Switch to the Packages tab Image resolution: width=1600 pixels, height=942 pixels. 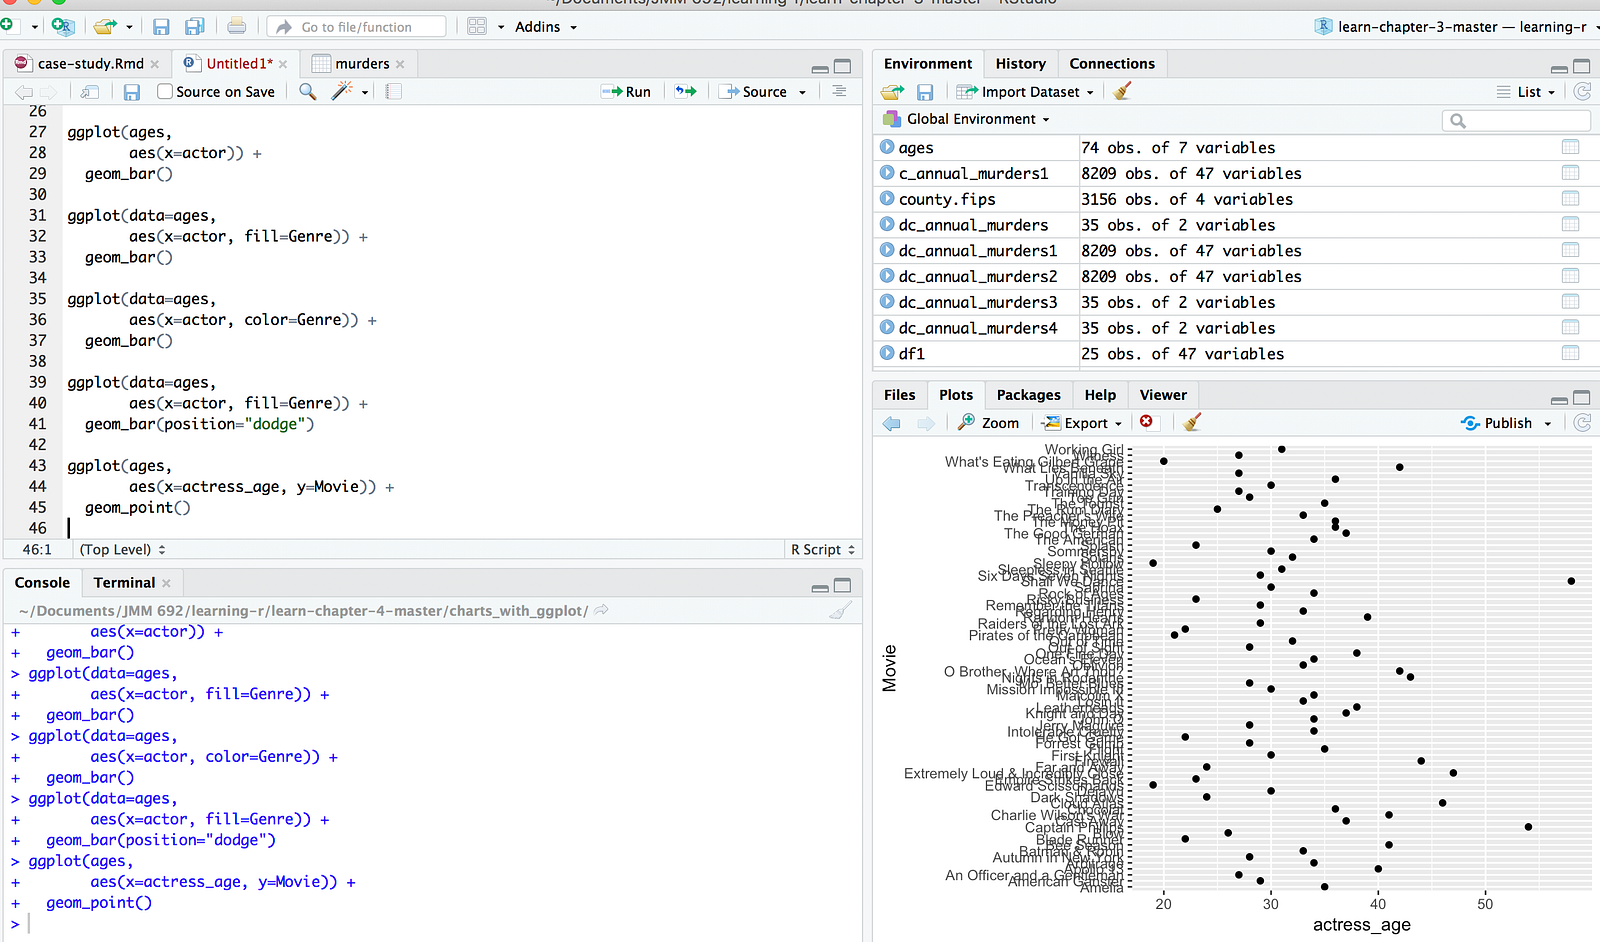point(1028,395)
